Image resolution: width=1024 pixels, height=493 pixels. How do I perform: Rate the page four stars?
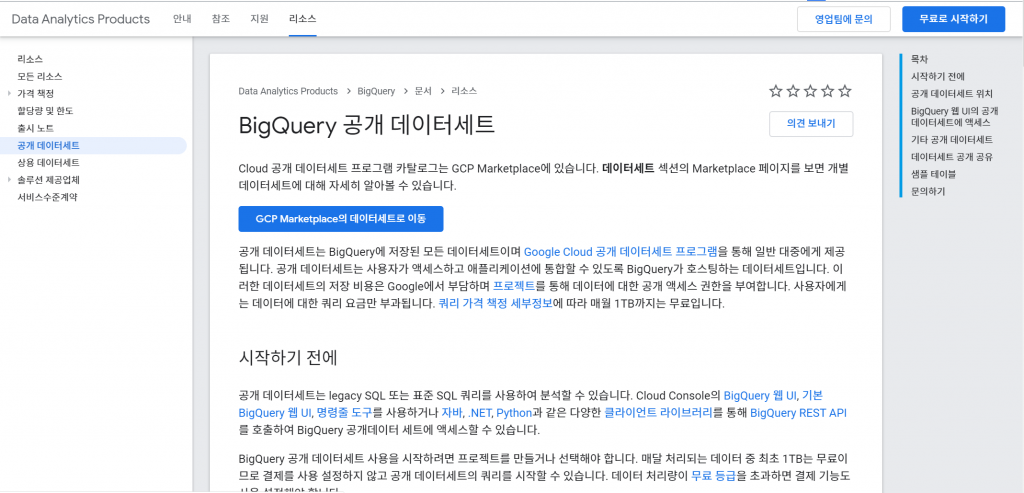pos(827,91)
